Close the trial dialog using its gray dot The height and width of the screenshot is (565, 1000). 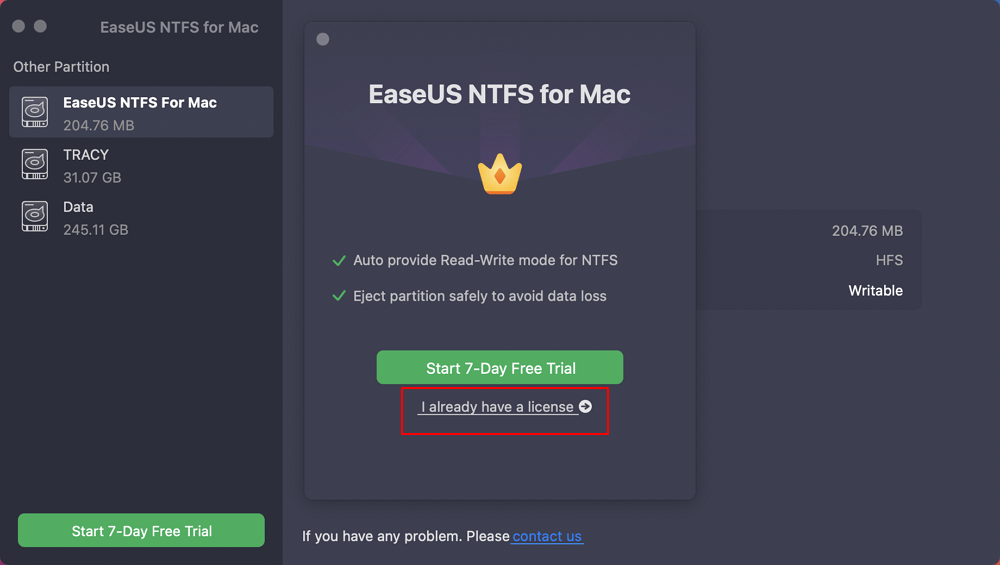322,39
